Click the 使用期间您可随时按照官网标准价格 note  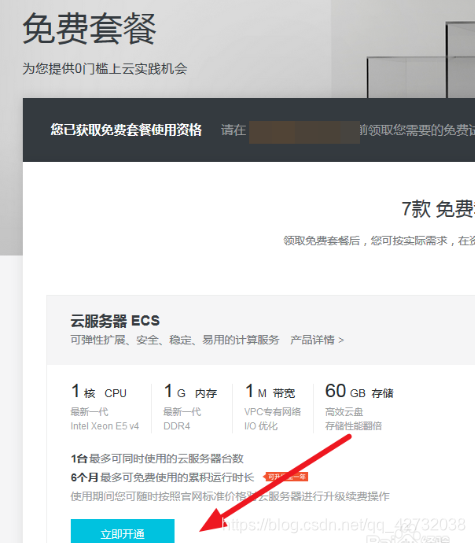[x=230, y=496]
